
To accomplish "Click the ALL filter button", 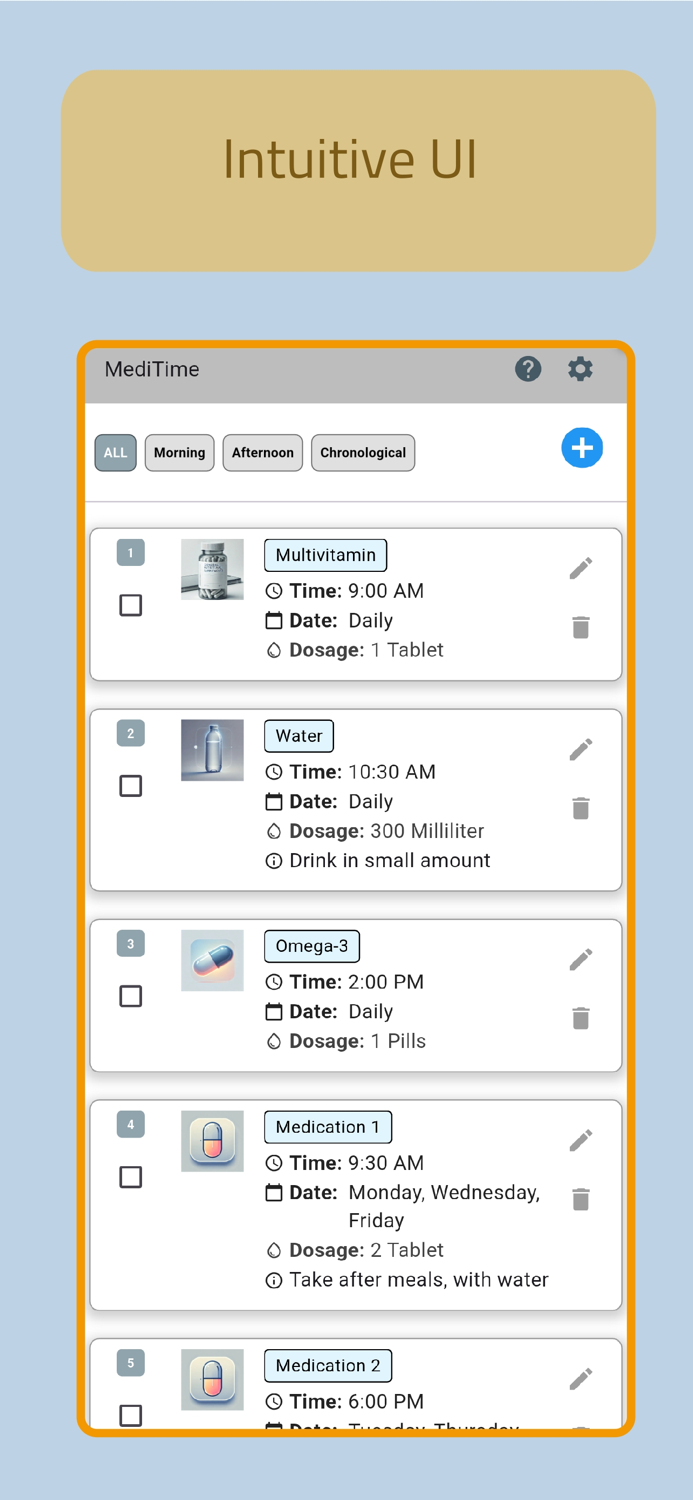I will 115,452.
